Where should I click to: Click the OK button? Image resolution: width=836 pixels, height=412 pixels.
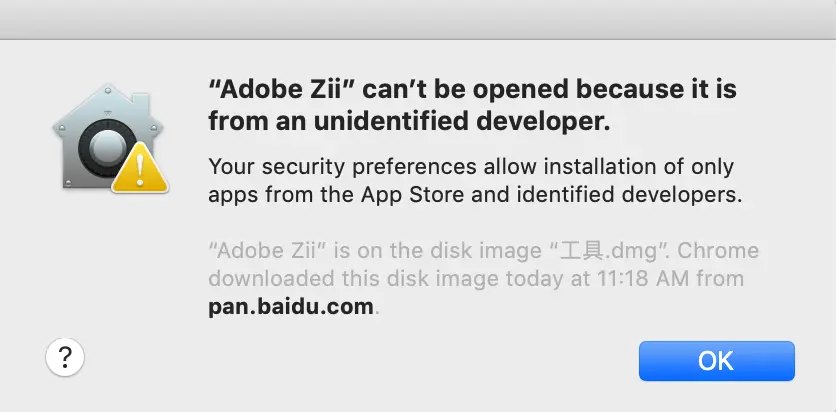[x=716, y=361]
